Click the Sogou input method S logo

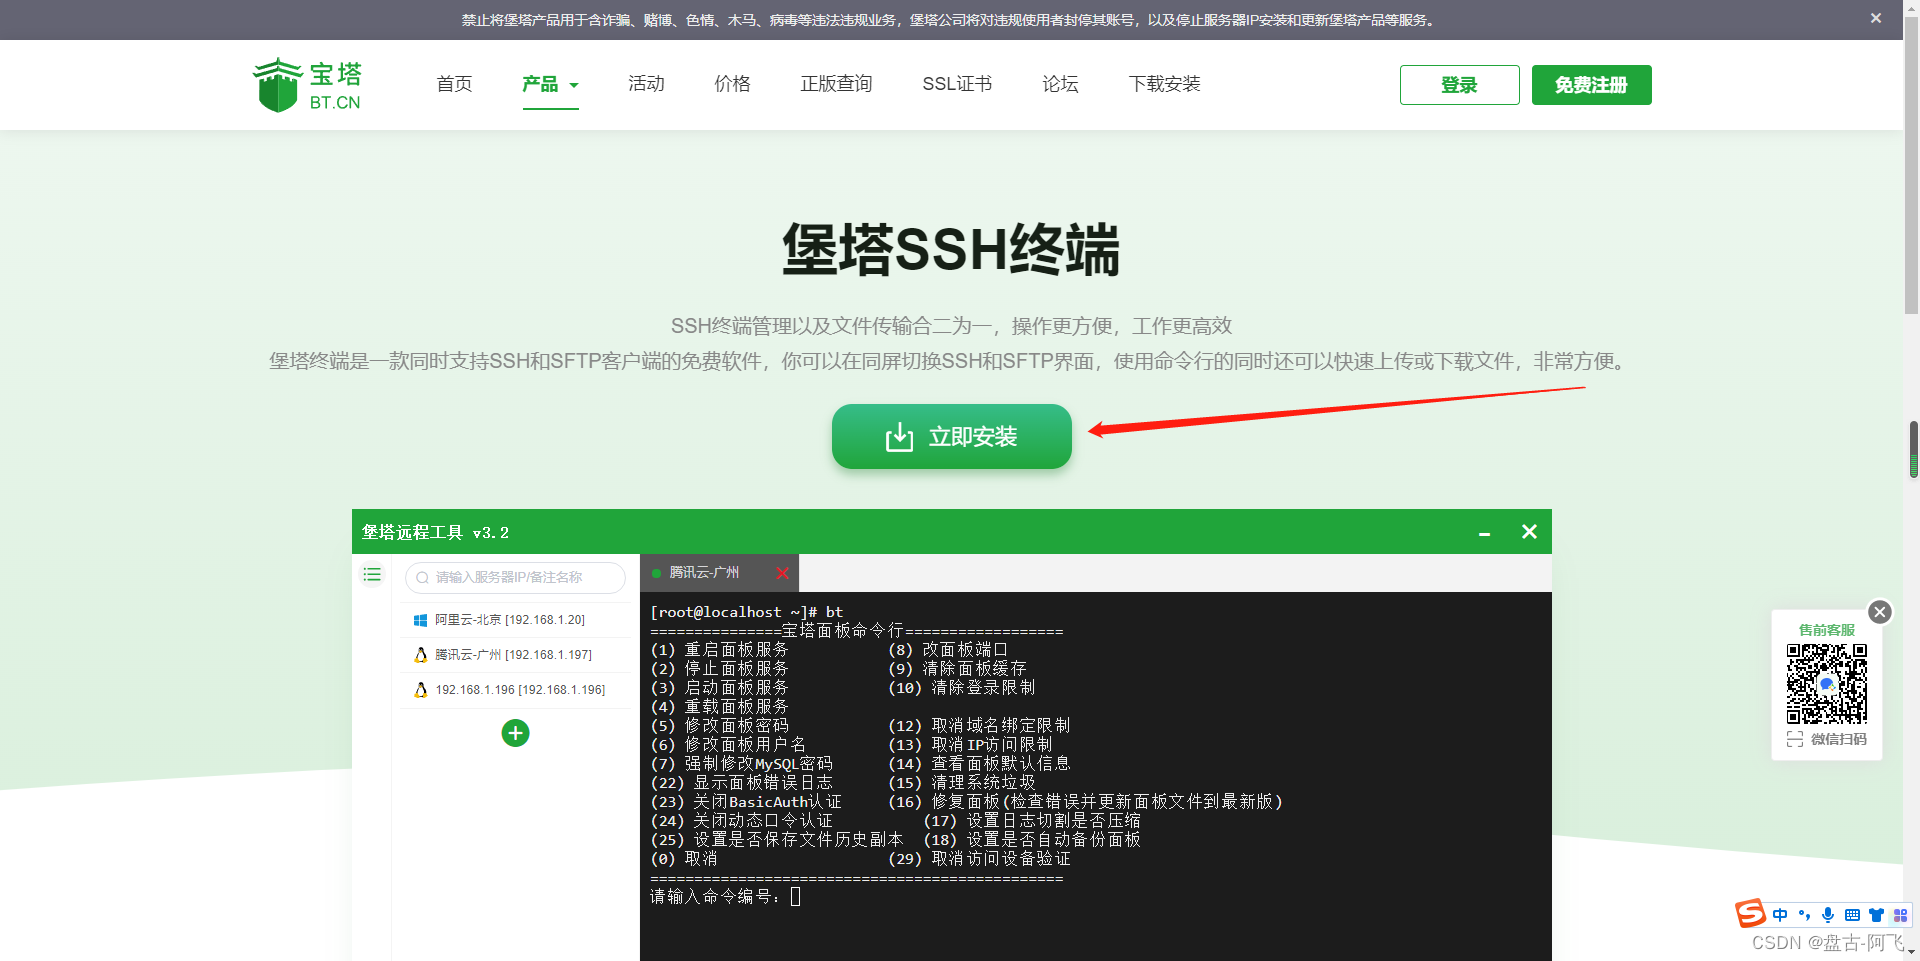click(x=1751, y=913)
